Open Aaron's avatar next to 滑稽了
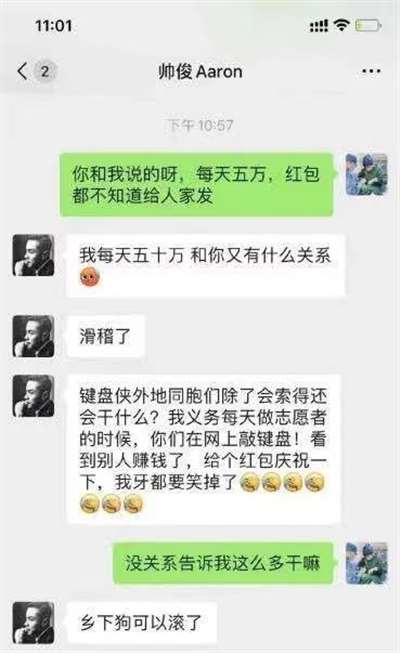This screenshot has height=653, width=400. click(x=33, y=336)
